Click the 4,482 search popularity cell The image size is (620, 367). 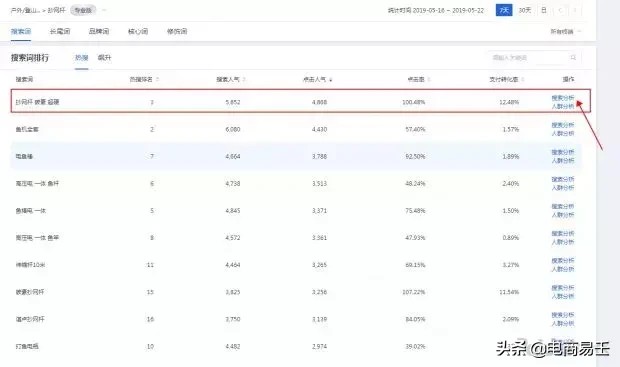[232, 346]
